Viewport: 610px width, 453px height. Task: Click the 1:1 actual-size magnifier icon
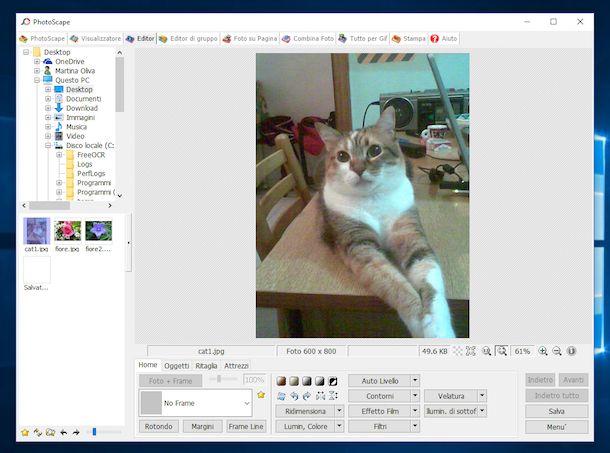[487, 351]
